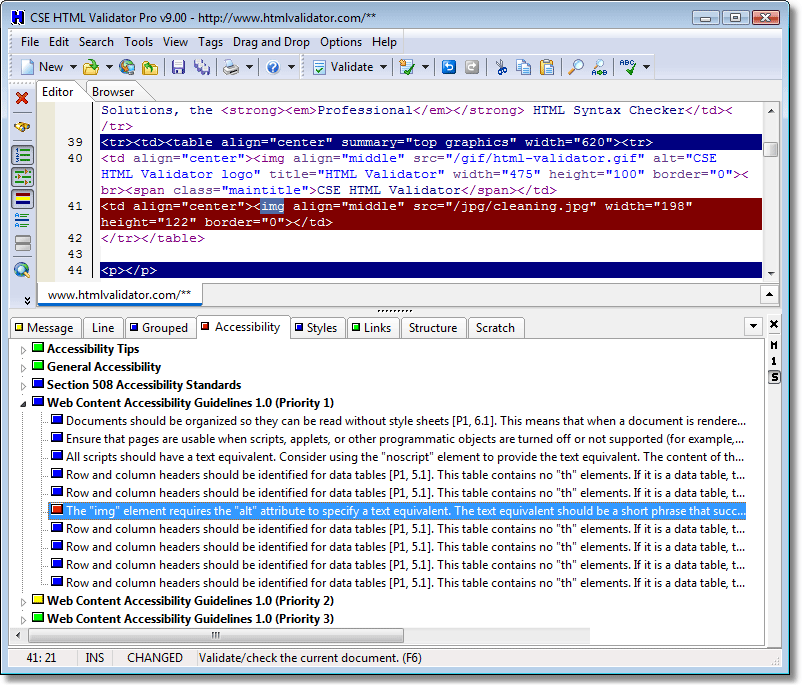This screenshot has height=687, width=802.
Task: Select the www.htmlvalidator.com/** document tab
Action: [120, 295]
